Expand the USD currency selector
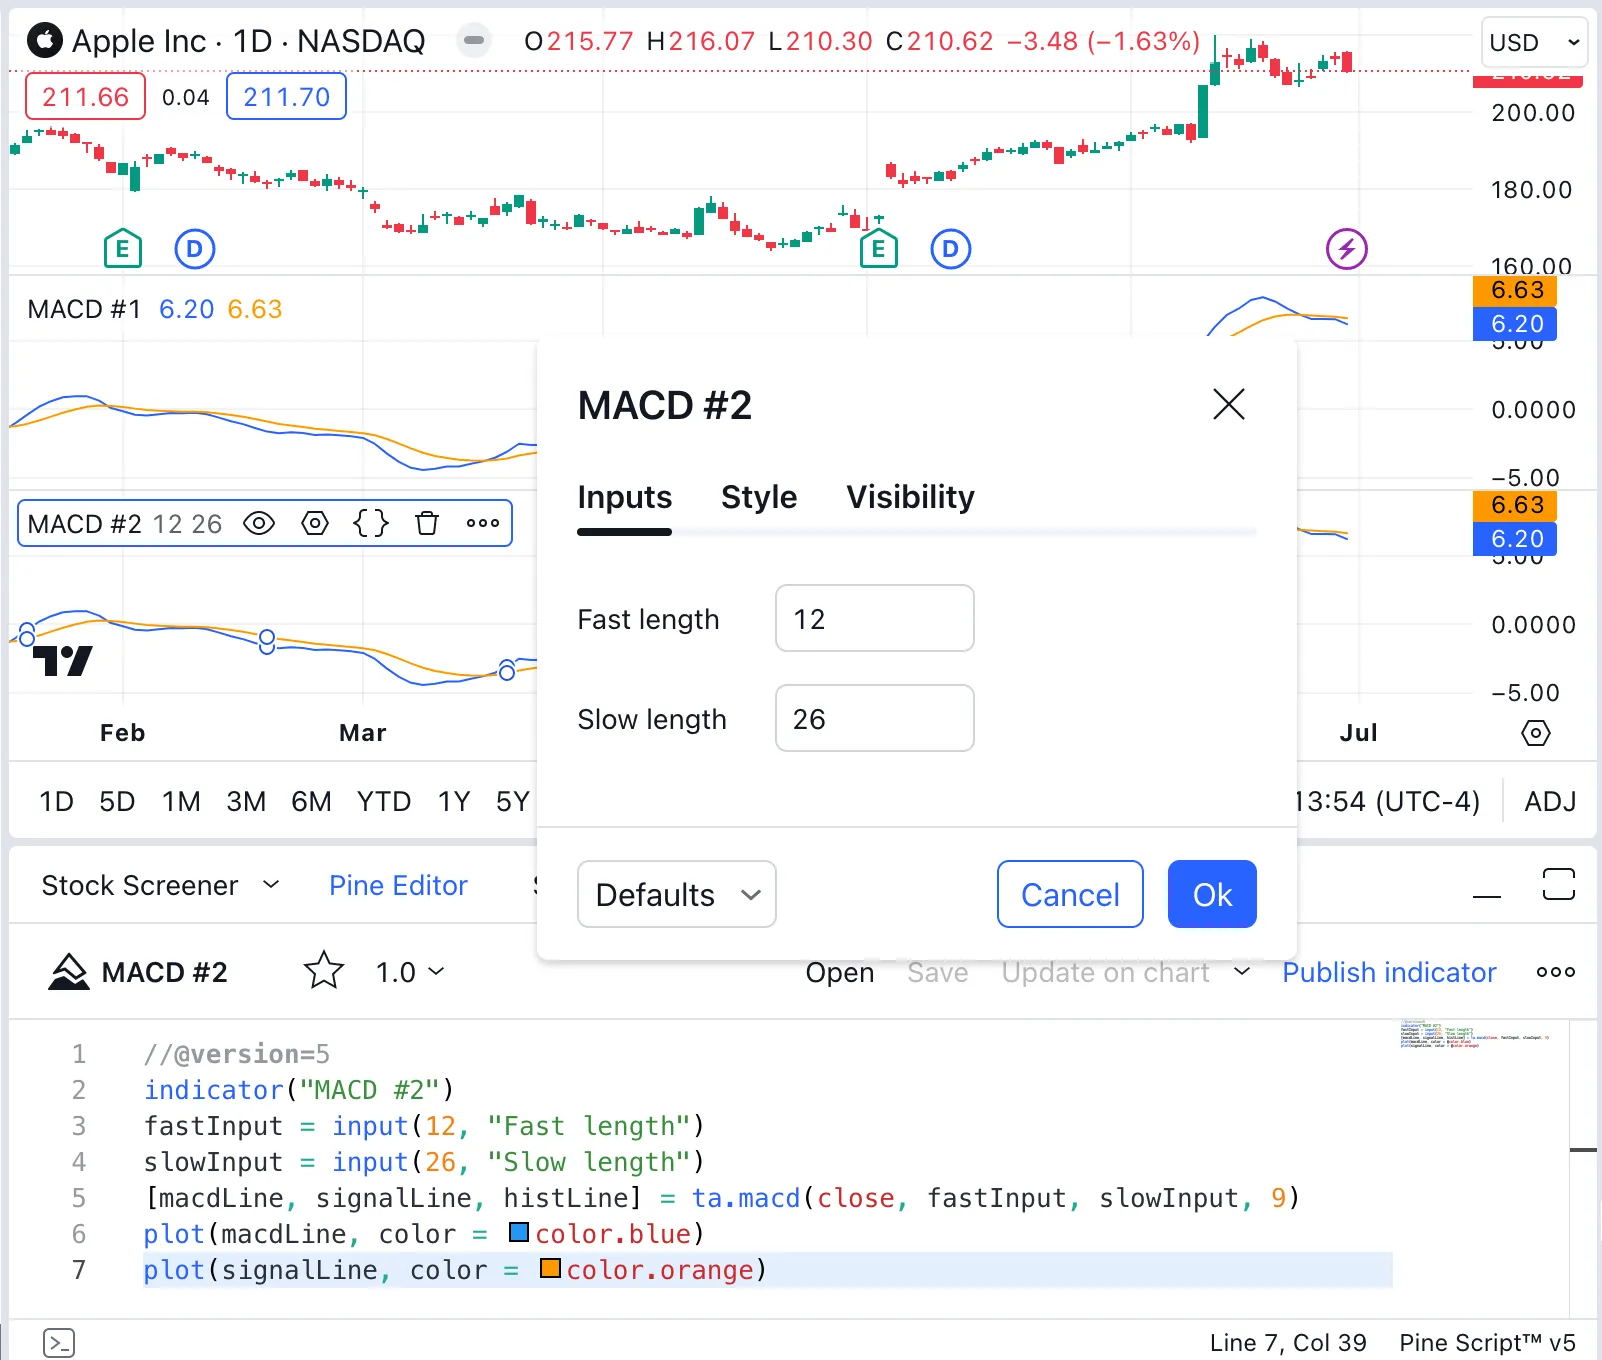Viewport: 1602px width, 1360px height. click(x=1534, y=43)
